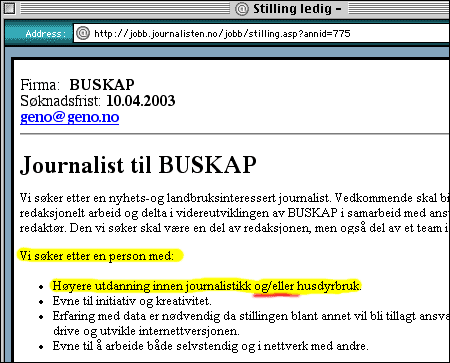Screen dimensions: 450x363
Task: Click the page icon beside Stilling ledig title
Action: [242, 9]
